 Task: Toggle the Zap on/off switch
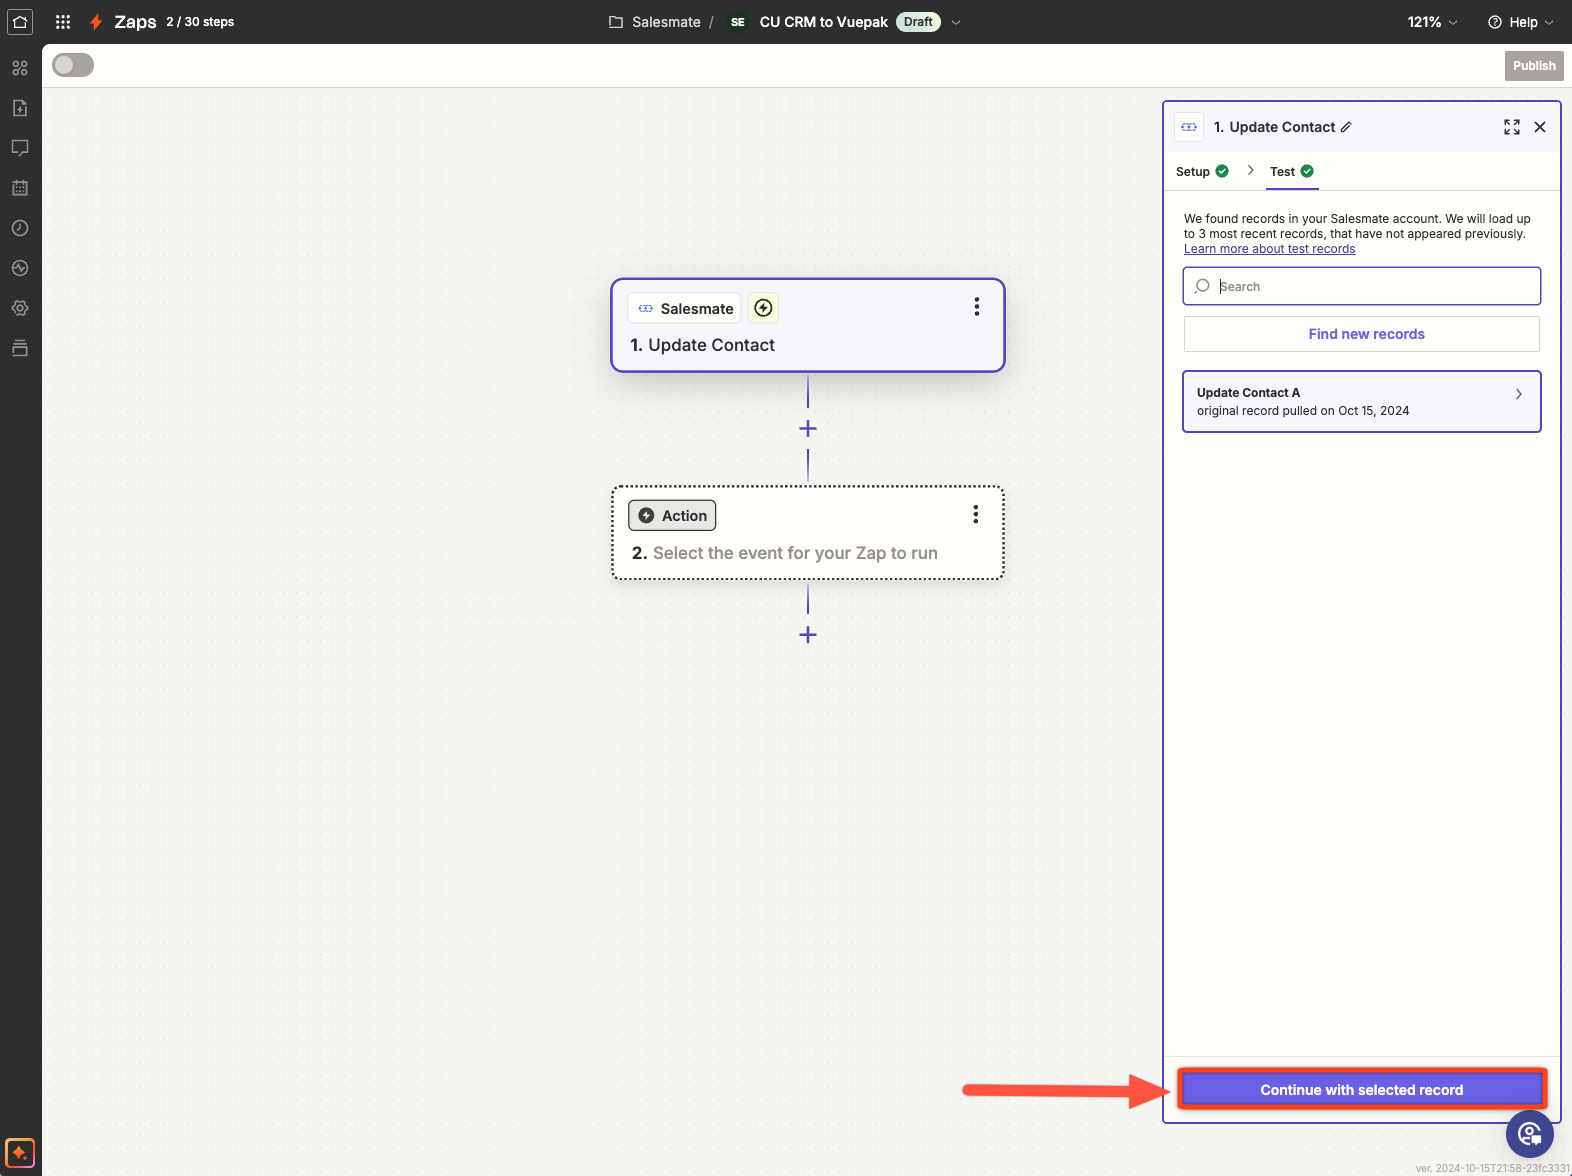coord(73,65)
